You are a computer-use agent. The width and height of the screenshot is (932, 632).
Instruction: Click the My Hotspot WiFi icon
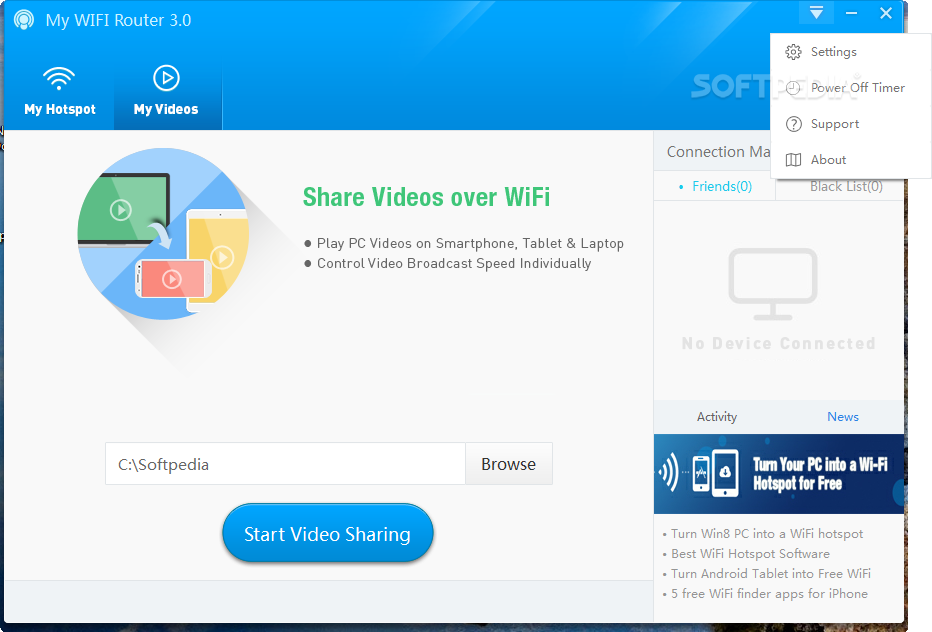(59, 78)
